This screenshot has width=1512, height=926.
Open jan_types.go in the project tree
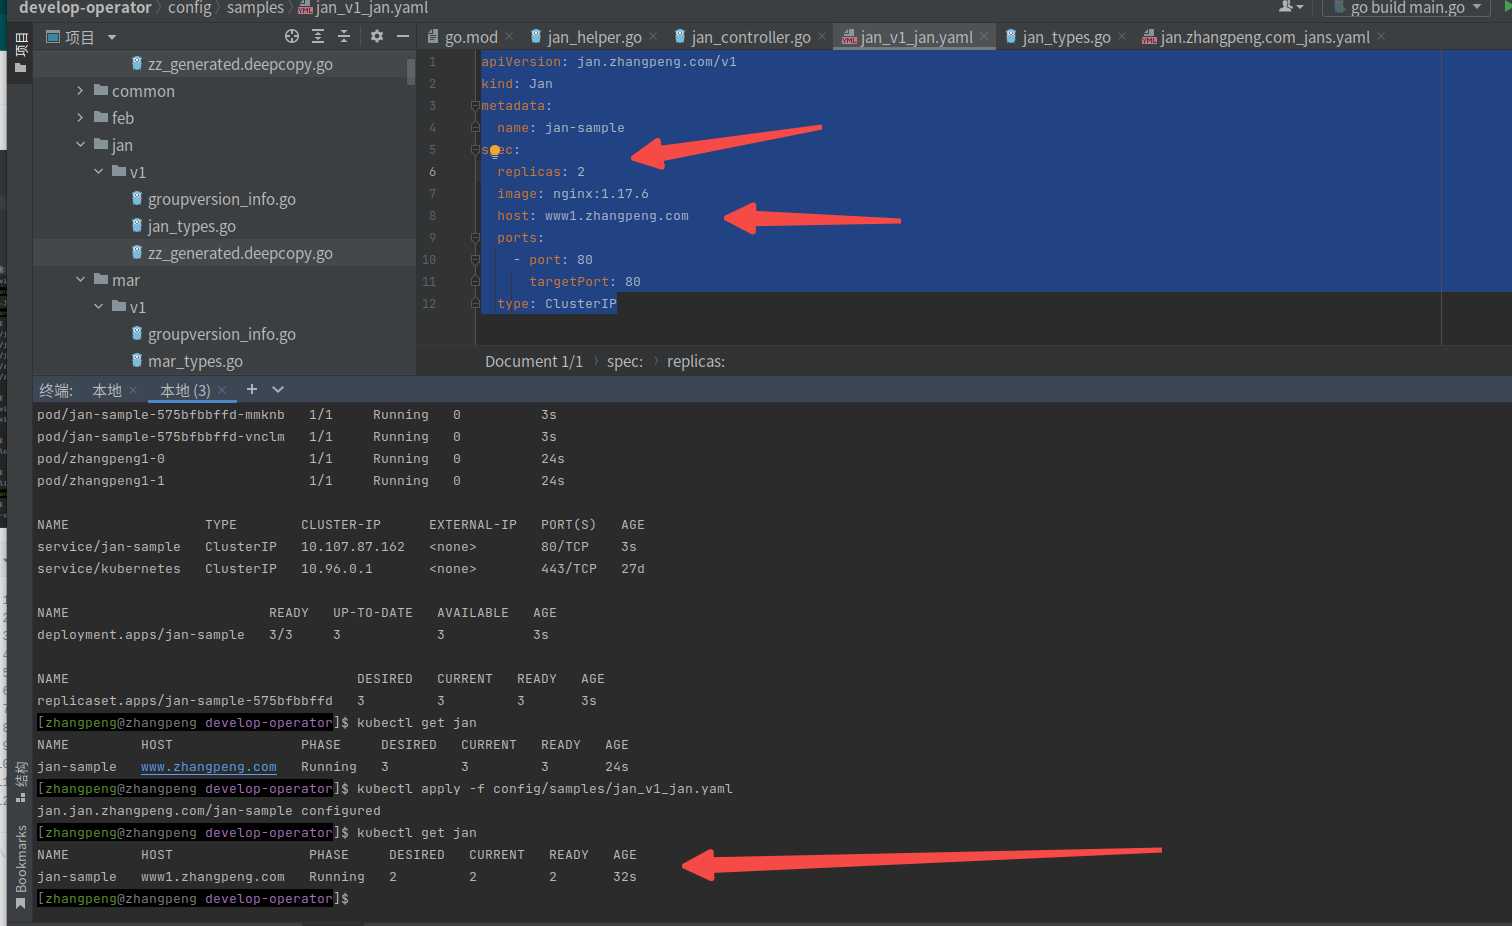click(191, 227)
